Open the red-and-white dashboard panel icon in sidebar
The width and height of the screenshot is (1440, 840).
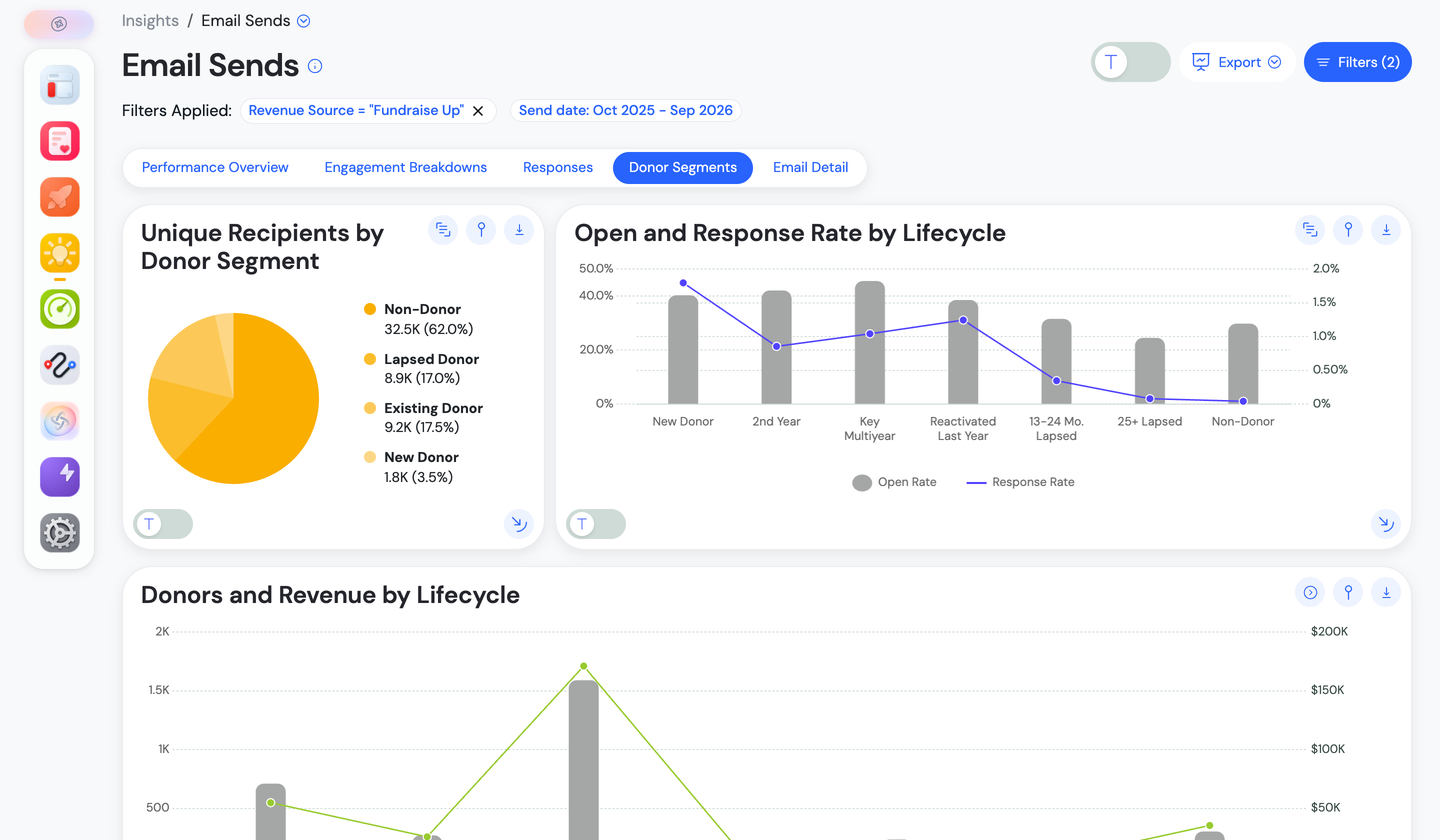(59, 85)
